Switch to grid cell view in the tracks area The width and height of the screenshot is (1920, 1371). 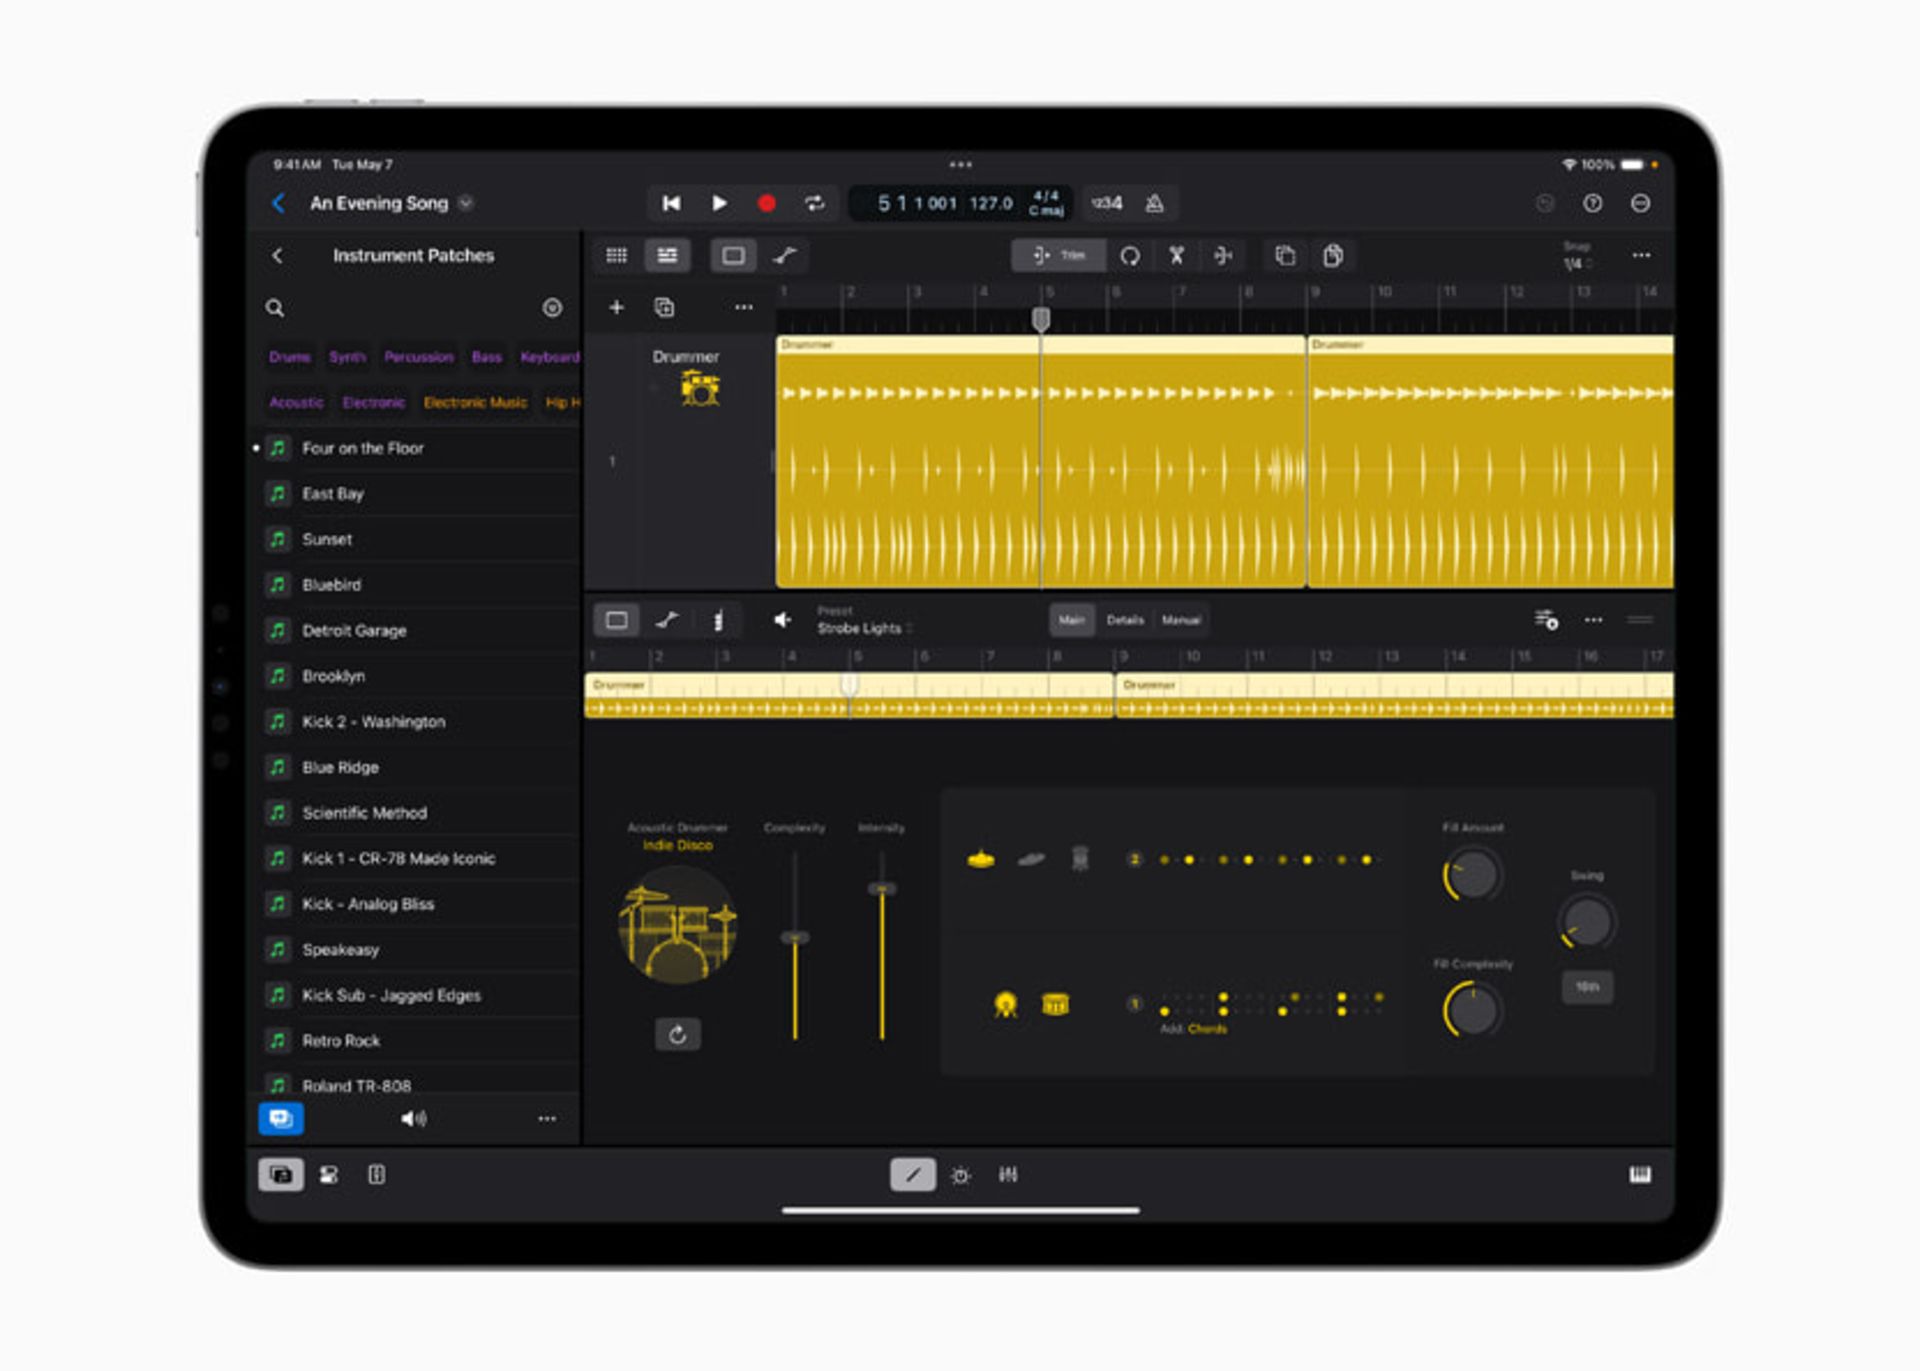click(x=617, y=256)
